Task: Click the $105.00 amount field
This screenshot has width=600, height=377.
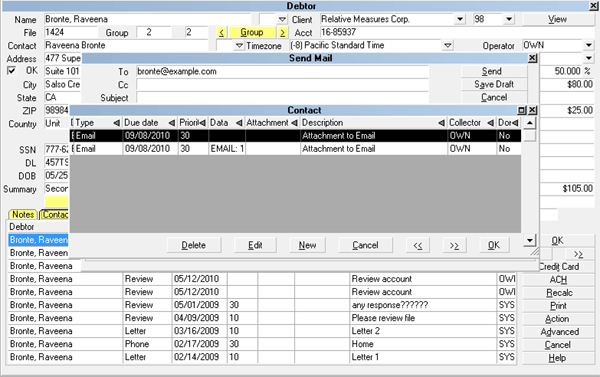Action: [x=567, y=188]
